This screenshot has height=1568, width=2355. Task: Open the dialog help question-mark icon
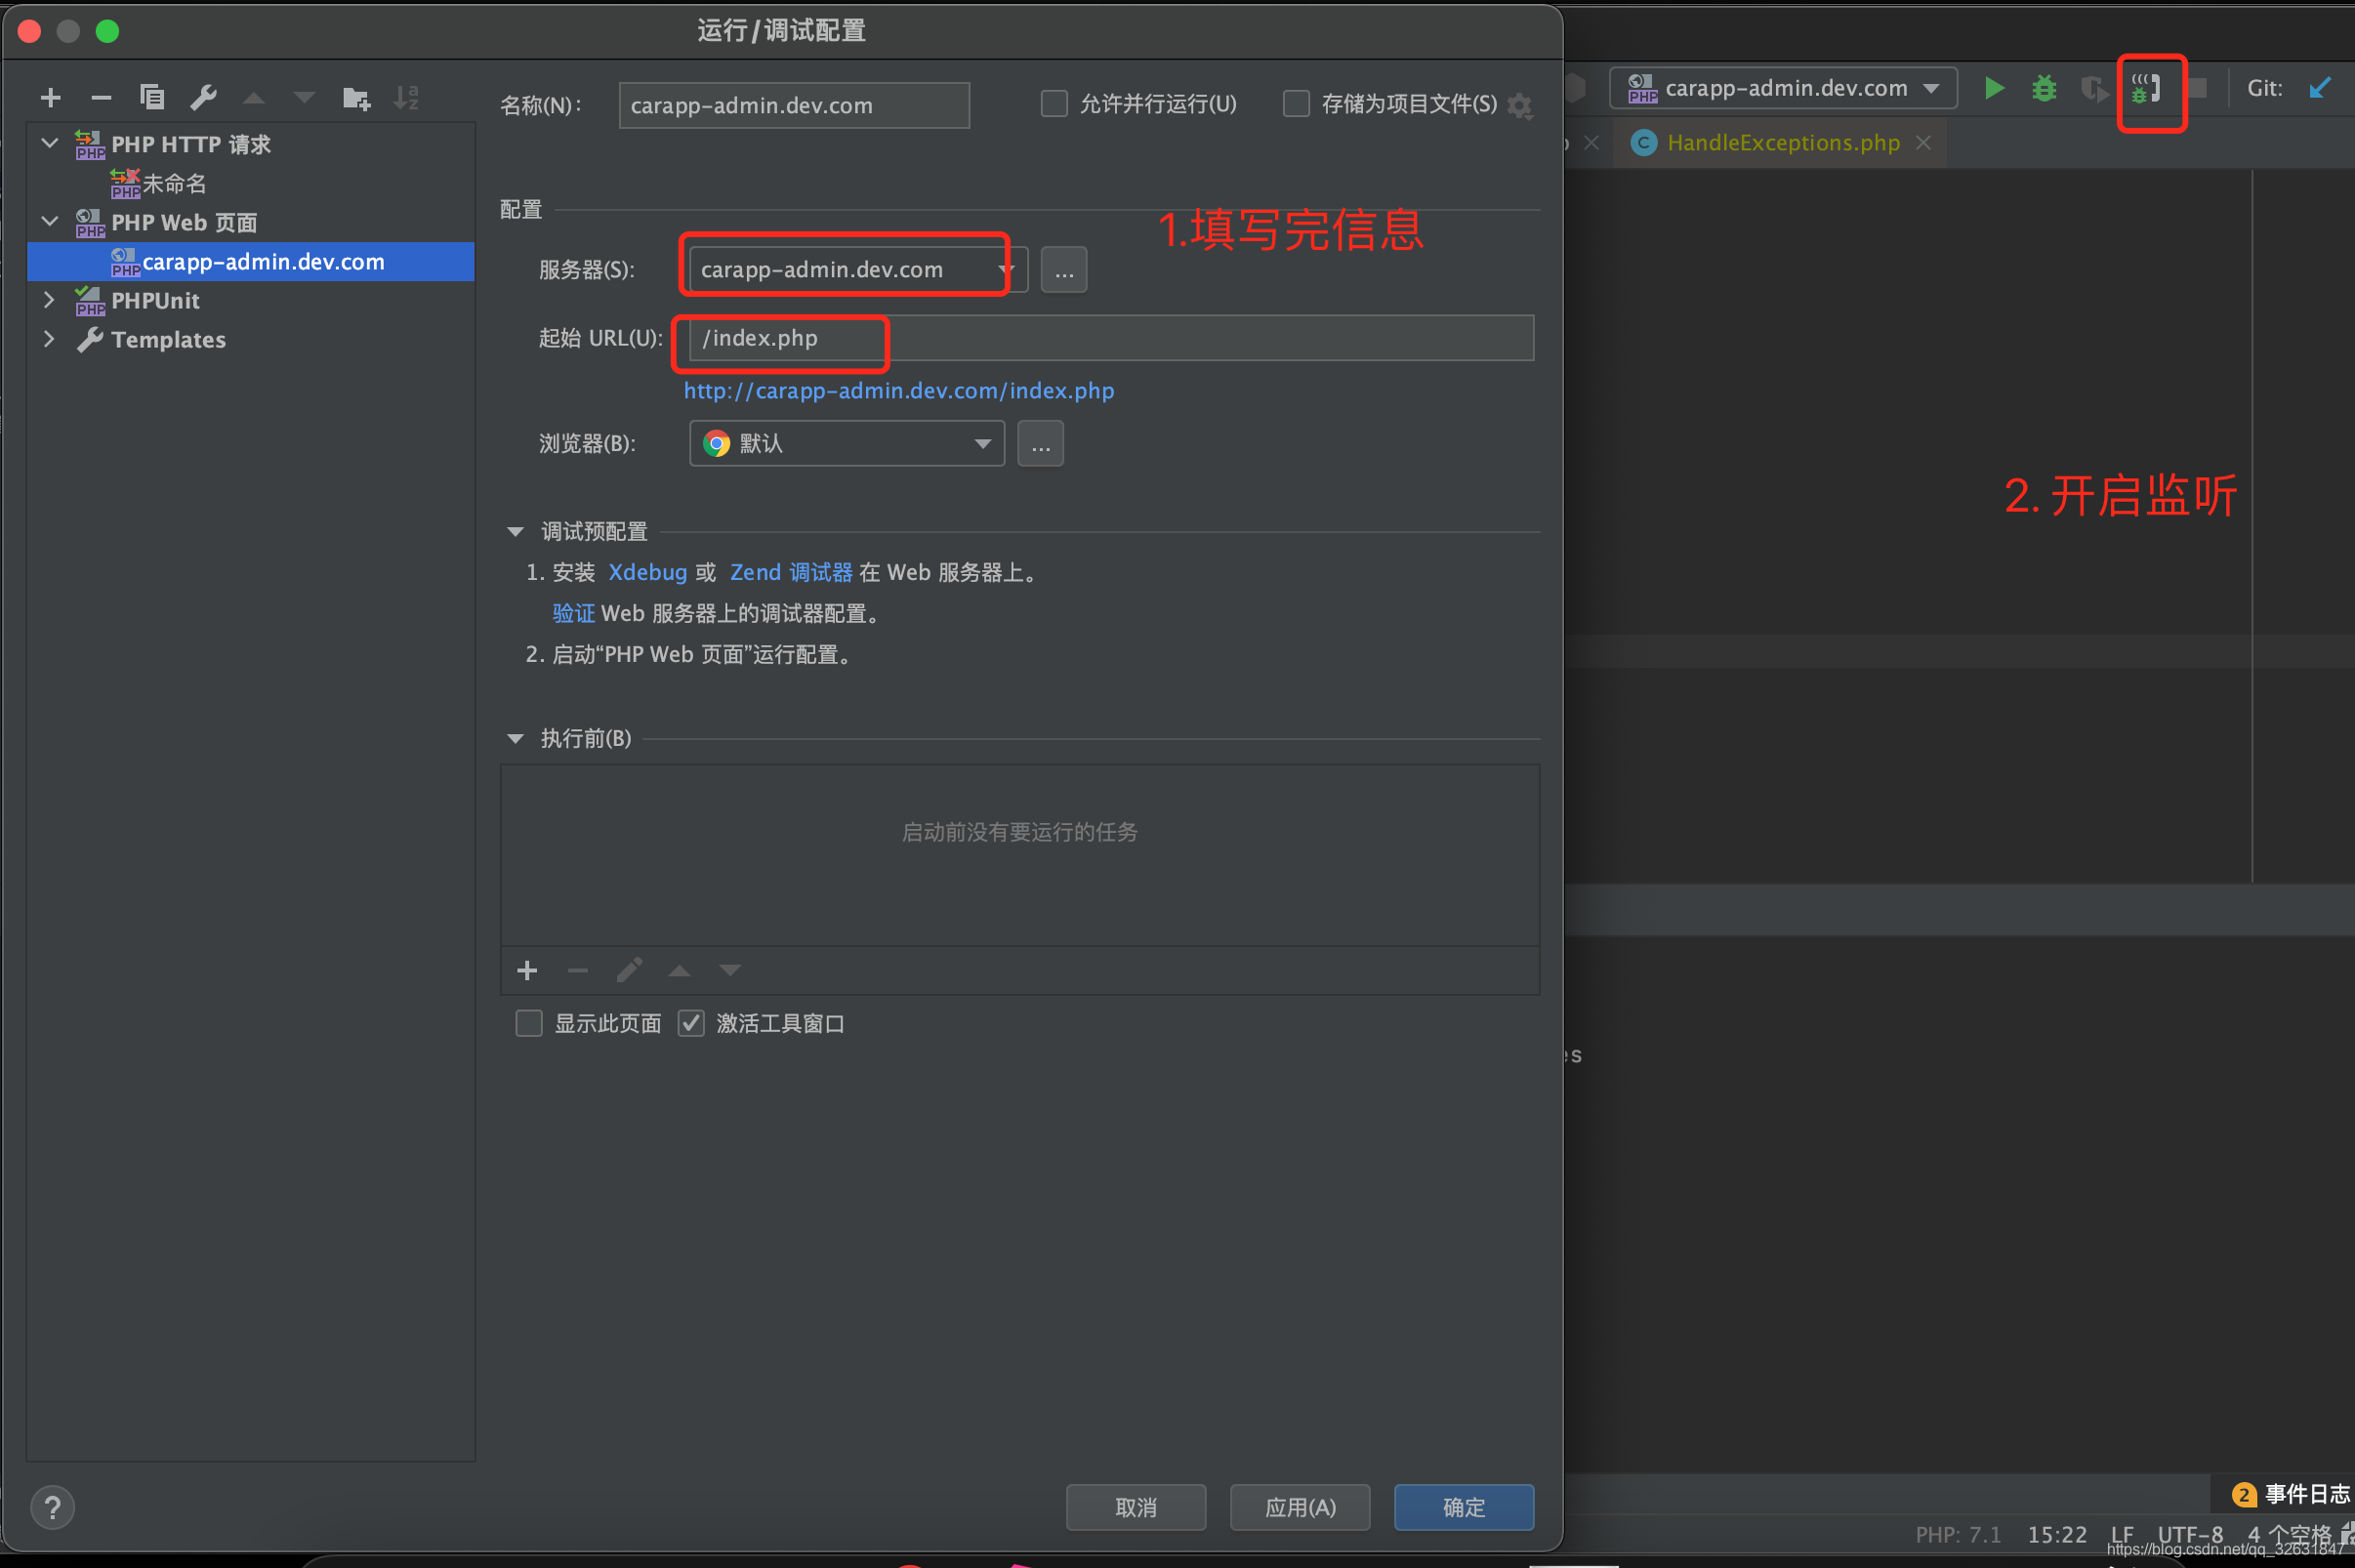[x=53, y=1507]
